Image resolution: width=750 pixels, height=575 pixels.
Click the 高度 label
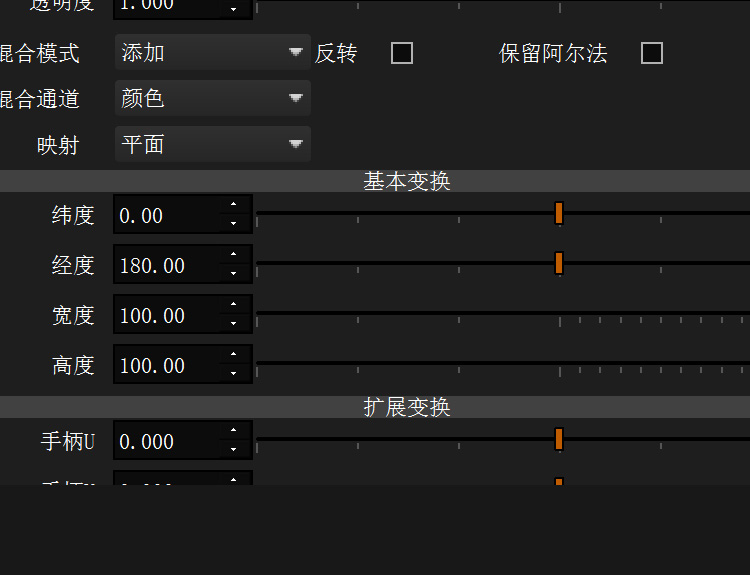(x=73, y=365)
